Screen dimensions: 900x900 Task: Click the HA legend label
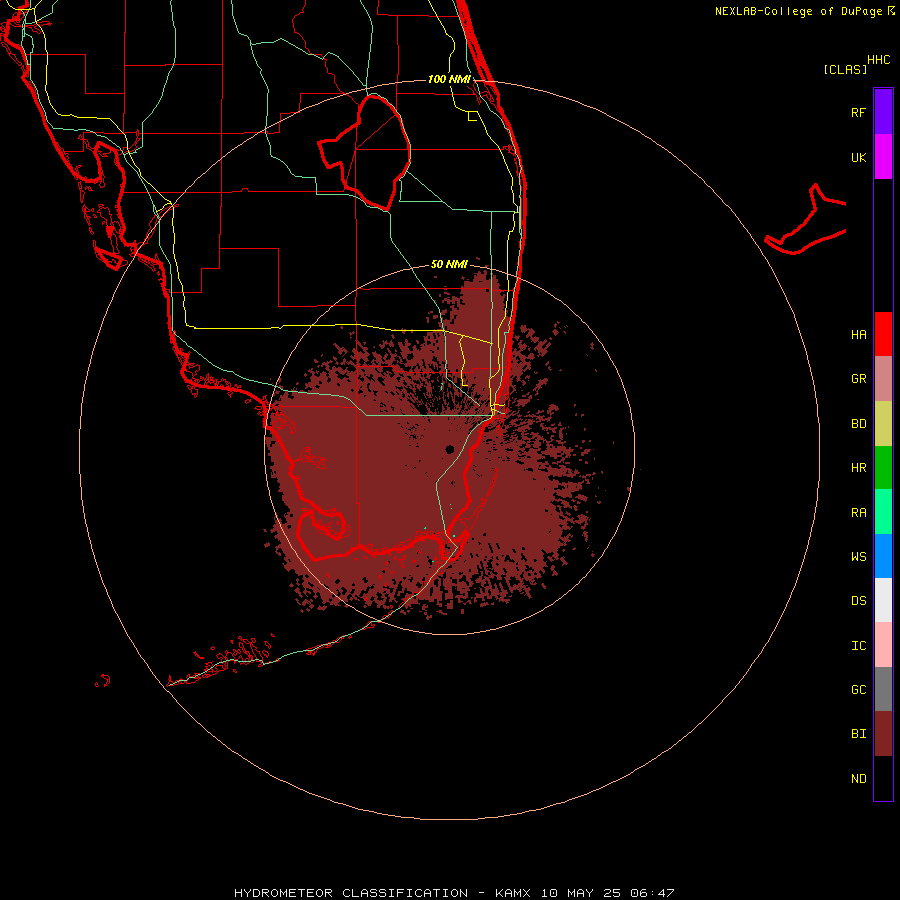[858, 334]
